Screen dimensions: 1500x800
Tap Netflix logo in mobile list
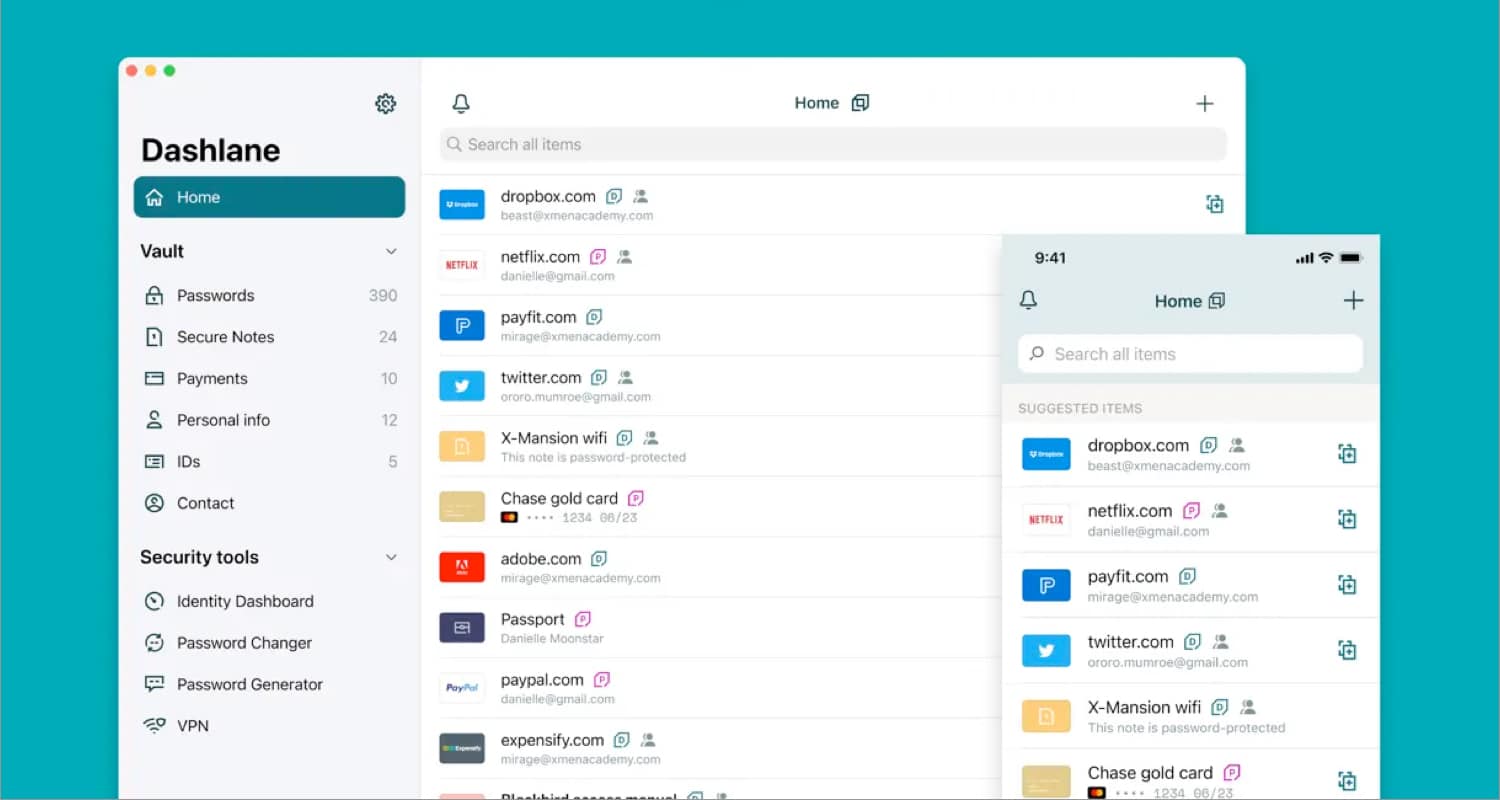tap(1046, 519)
